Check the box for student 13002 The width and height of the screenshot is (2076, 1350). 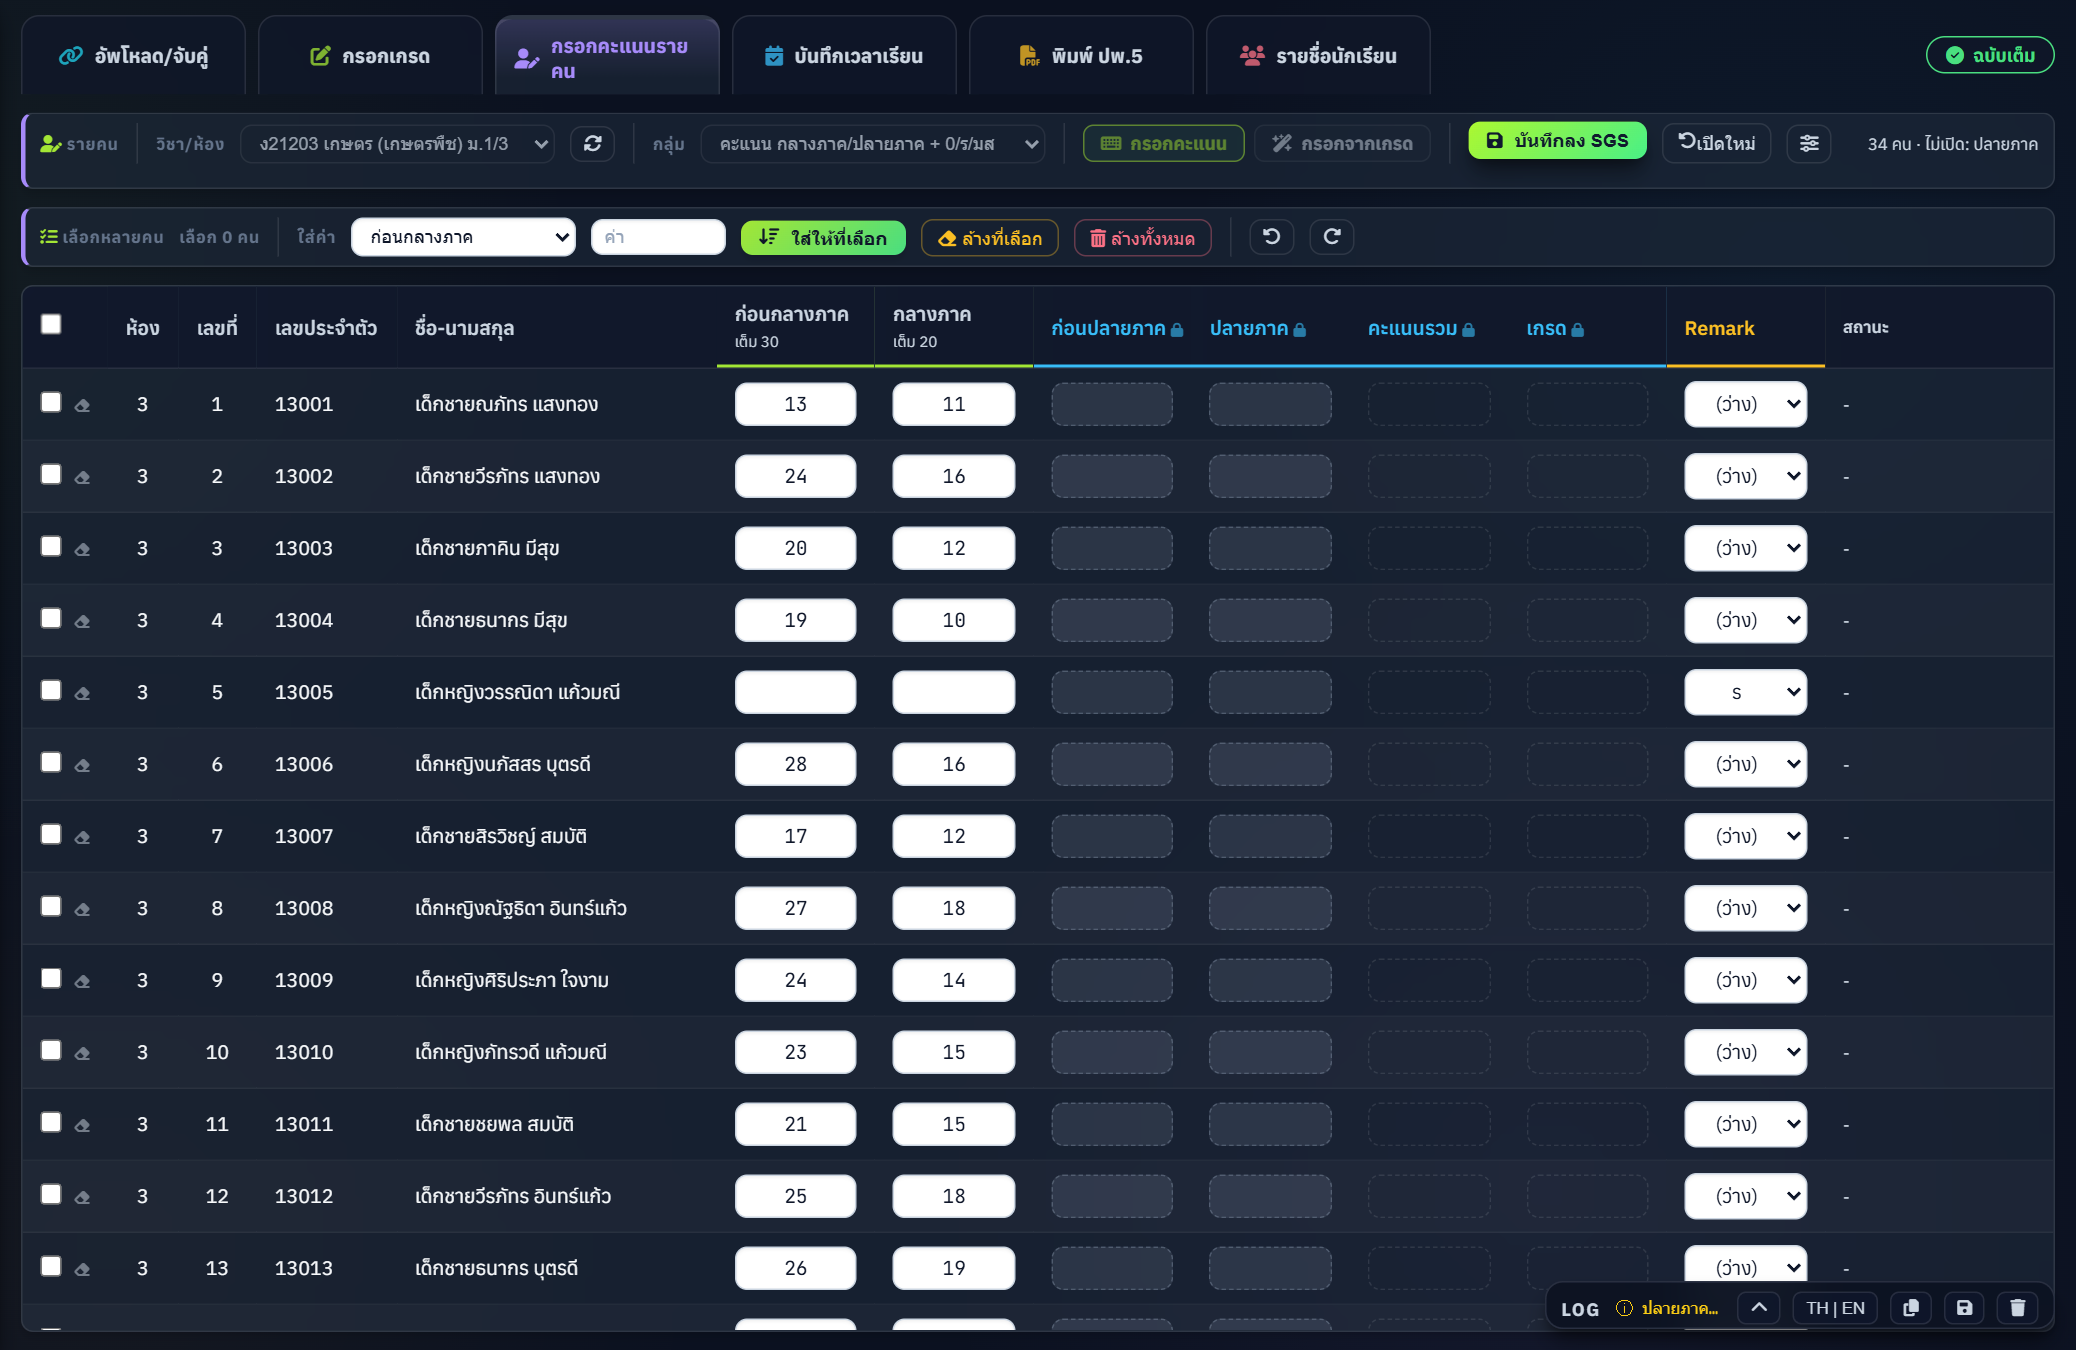click(x=51, y=474)
